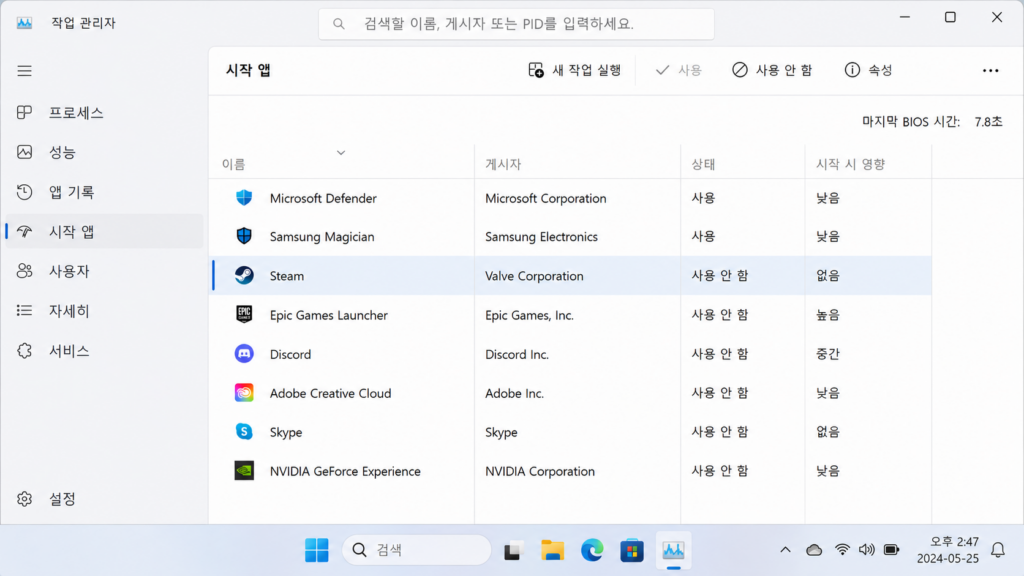Sort by the 상태 column header
1024x576 pixels.
point(703,165)
